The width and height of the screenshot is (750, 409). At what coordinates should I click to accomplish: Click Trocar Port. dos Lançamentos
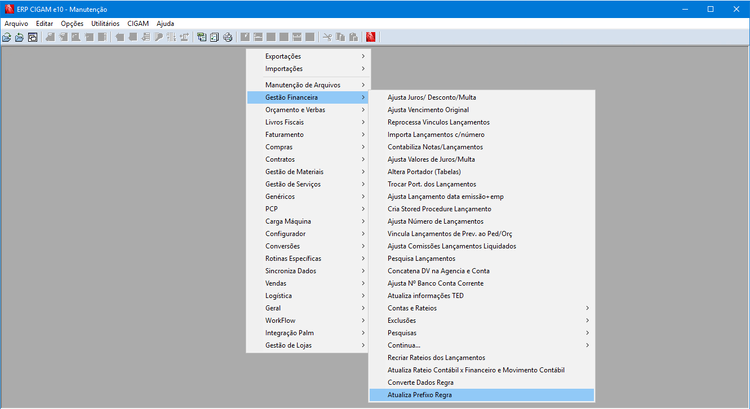(x=482, y=184)
